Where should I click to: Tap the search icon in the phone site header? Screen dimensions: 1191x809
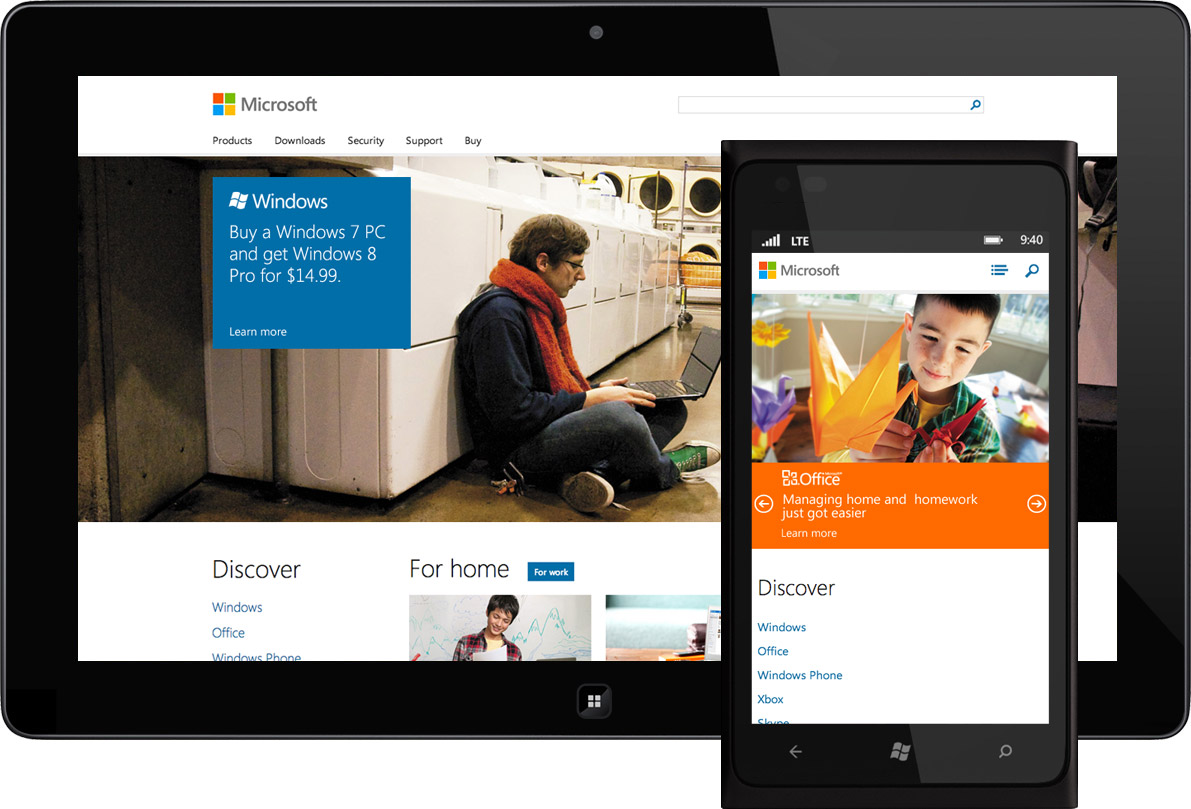pos(1031,270)
